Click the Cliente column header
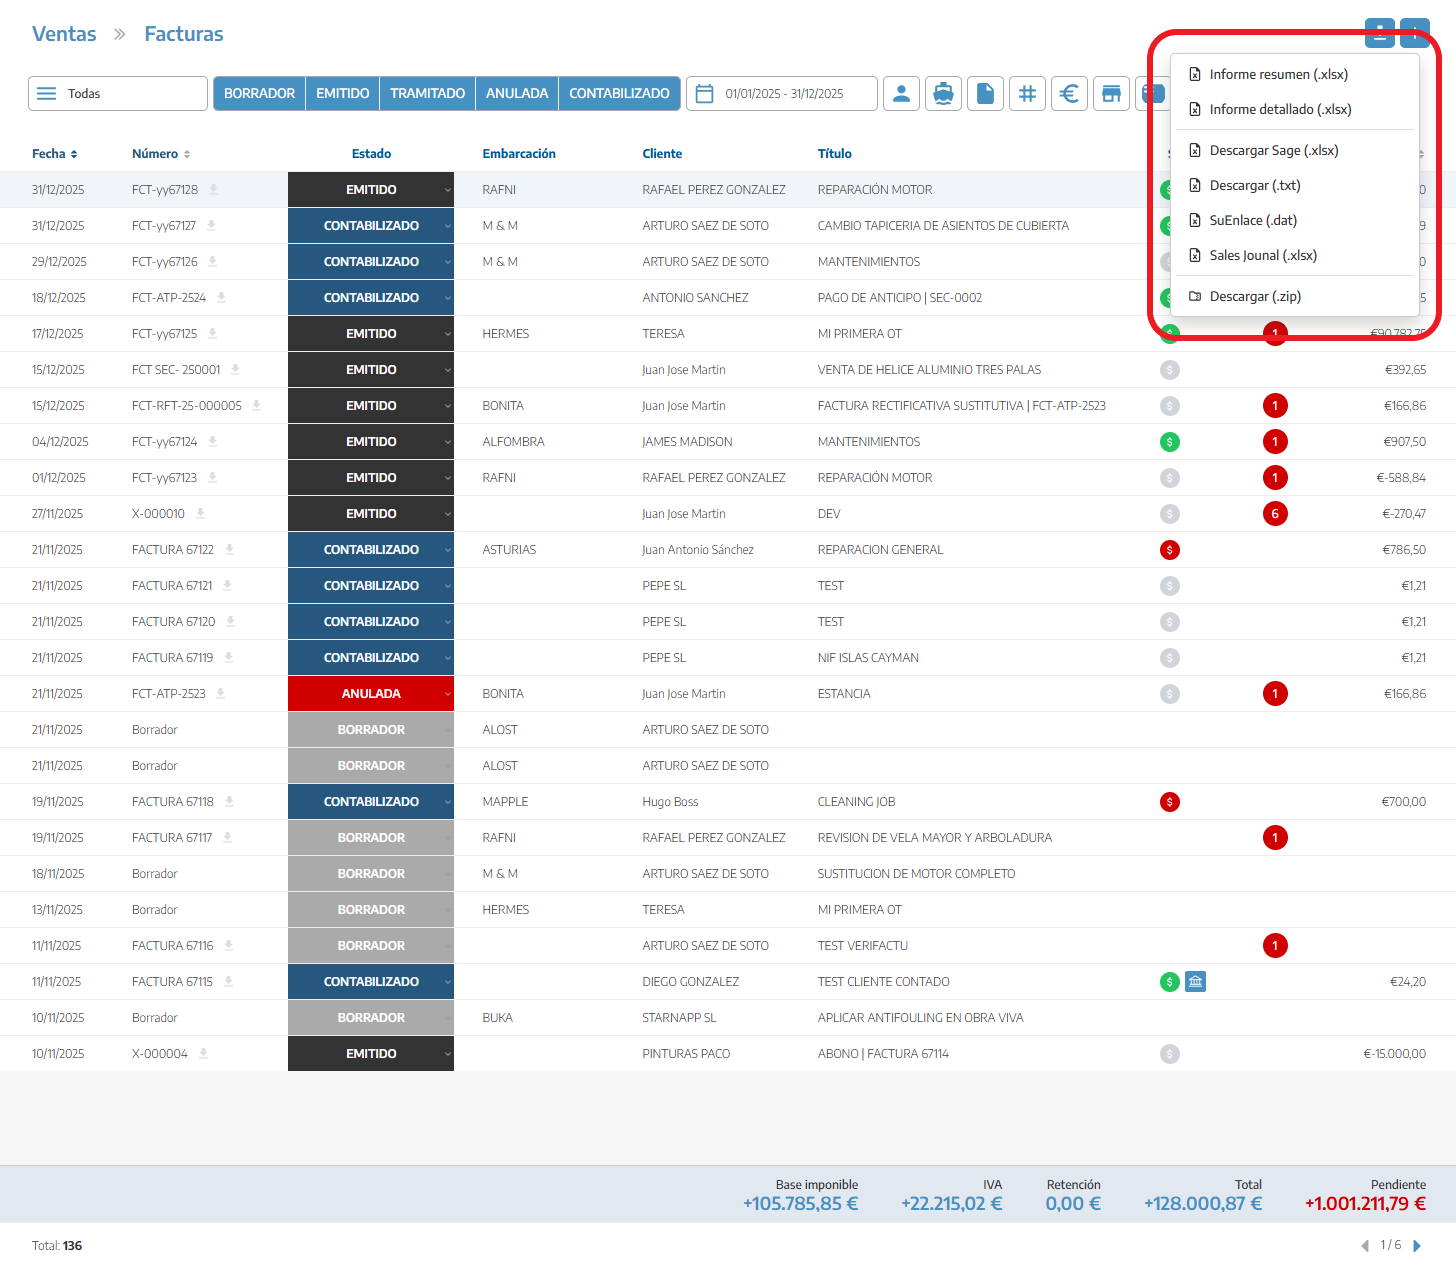1456x1276 pixels. coord(662,154)
